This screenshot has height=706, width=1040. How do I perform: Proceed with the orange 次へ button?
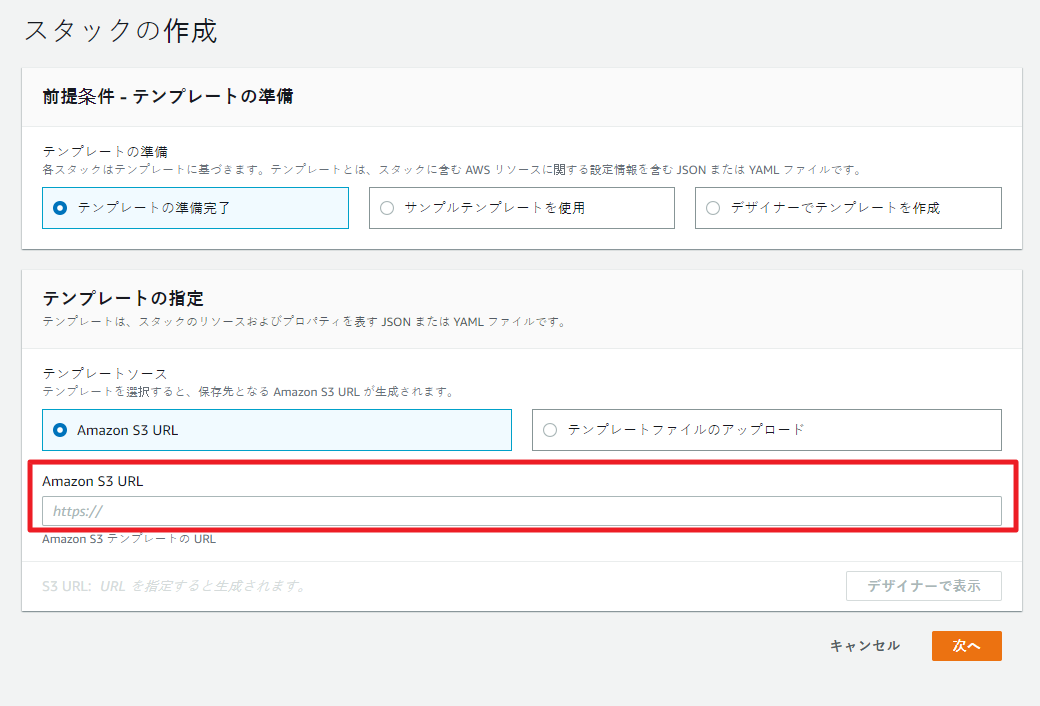point(966,646)
